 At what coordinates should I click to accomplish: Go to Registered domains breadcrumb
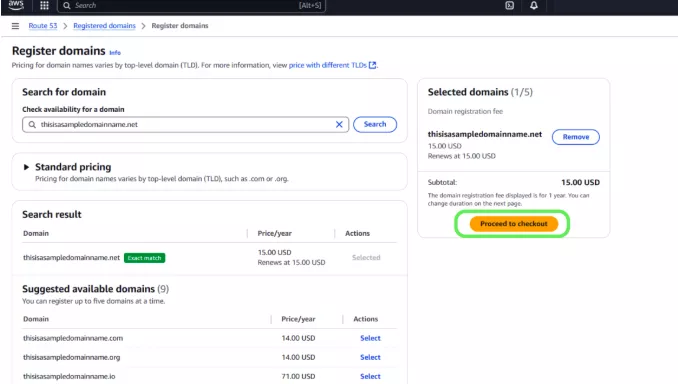(x=104, y=26)
